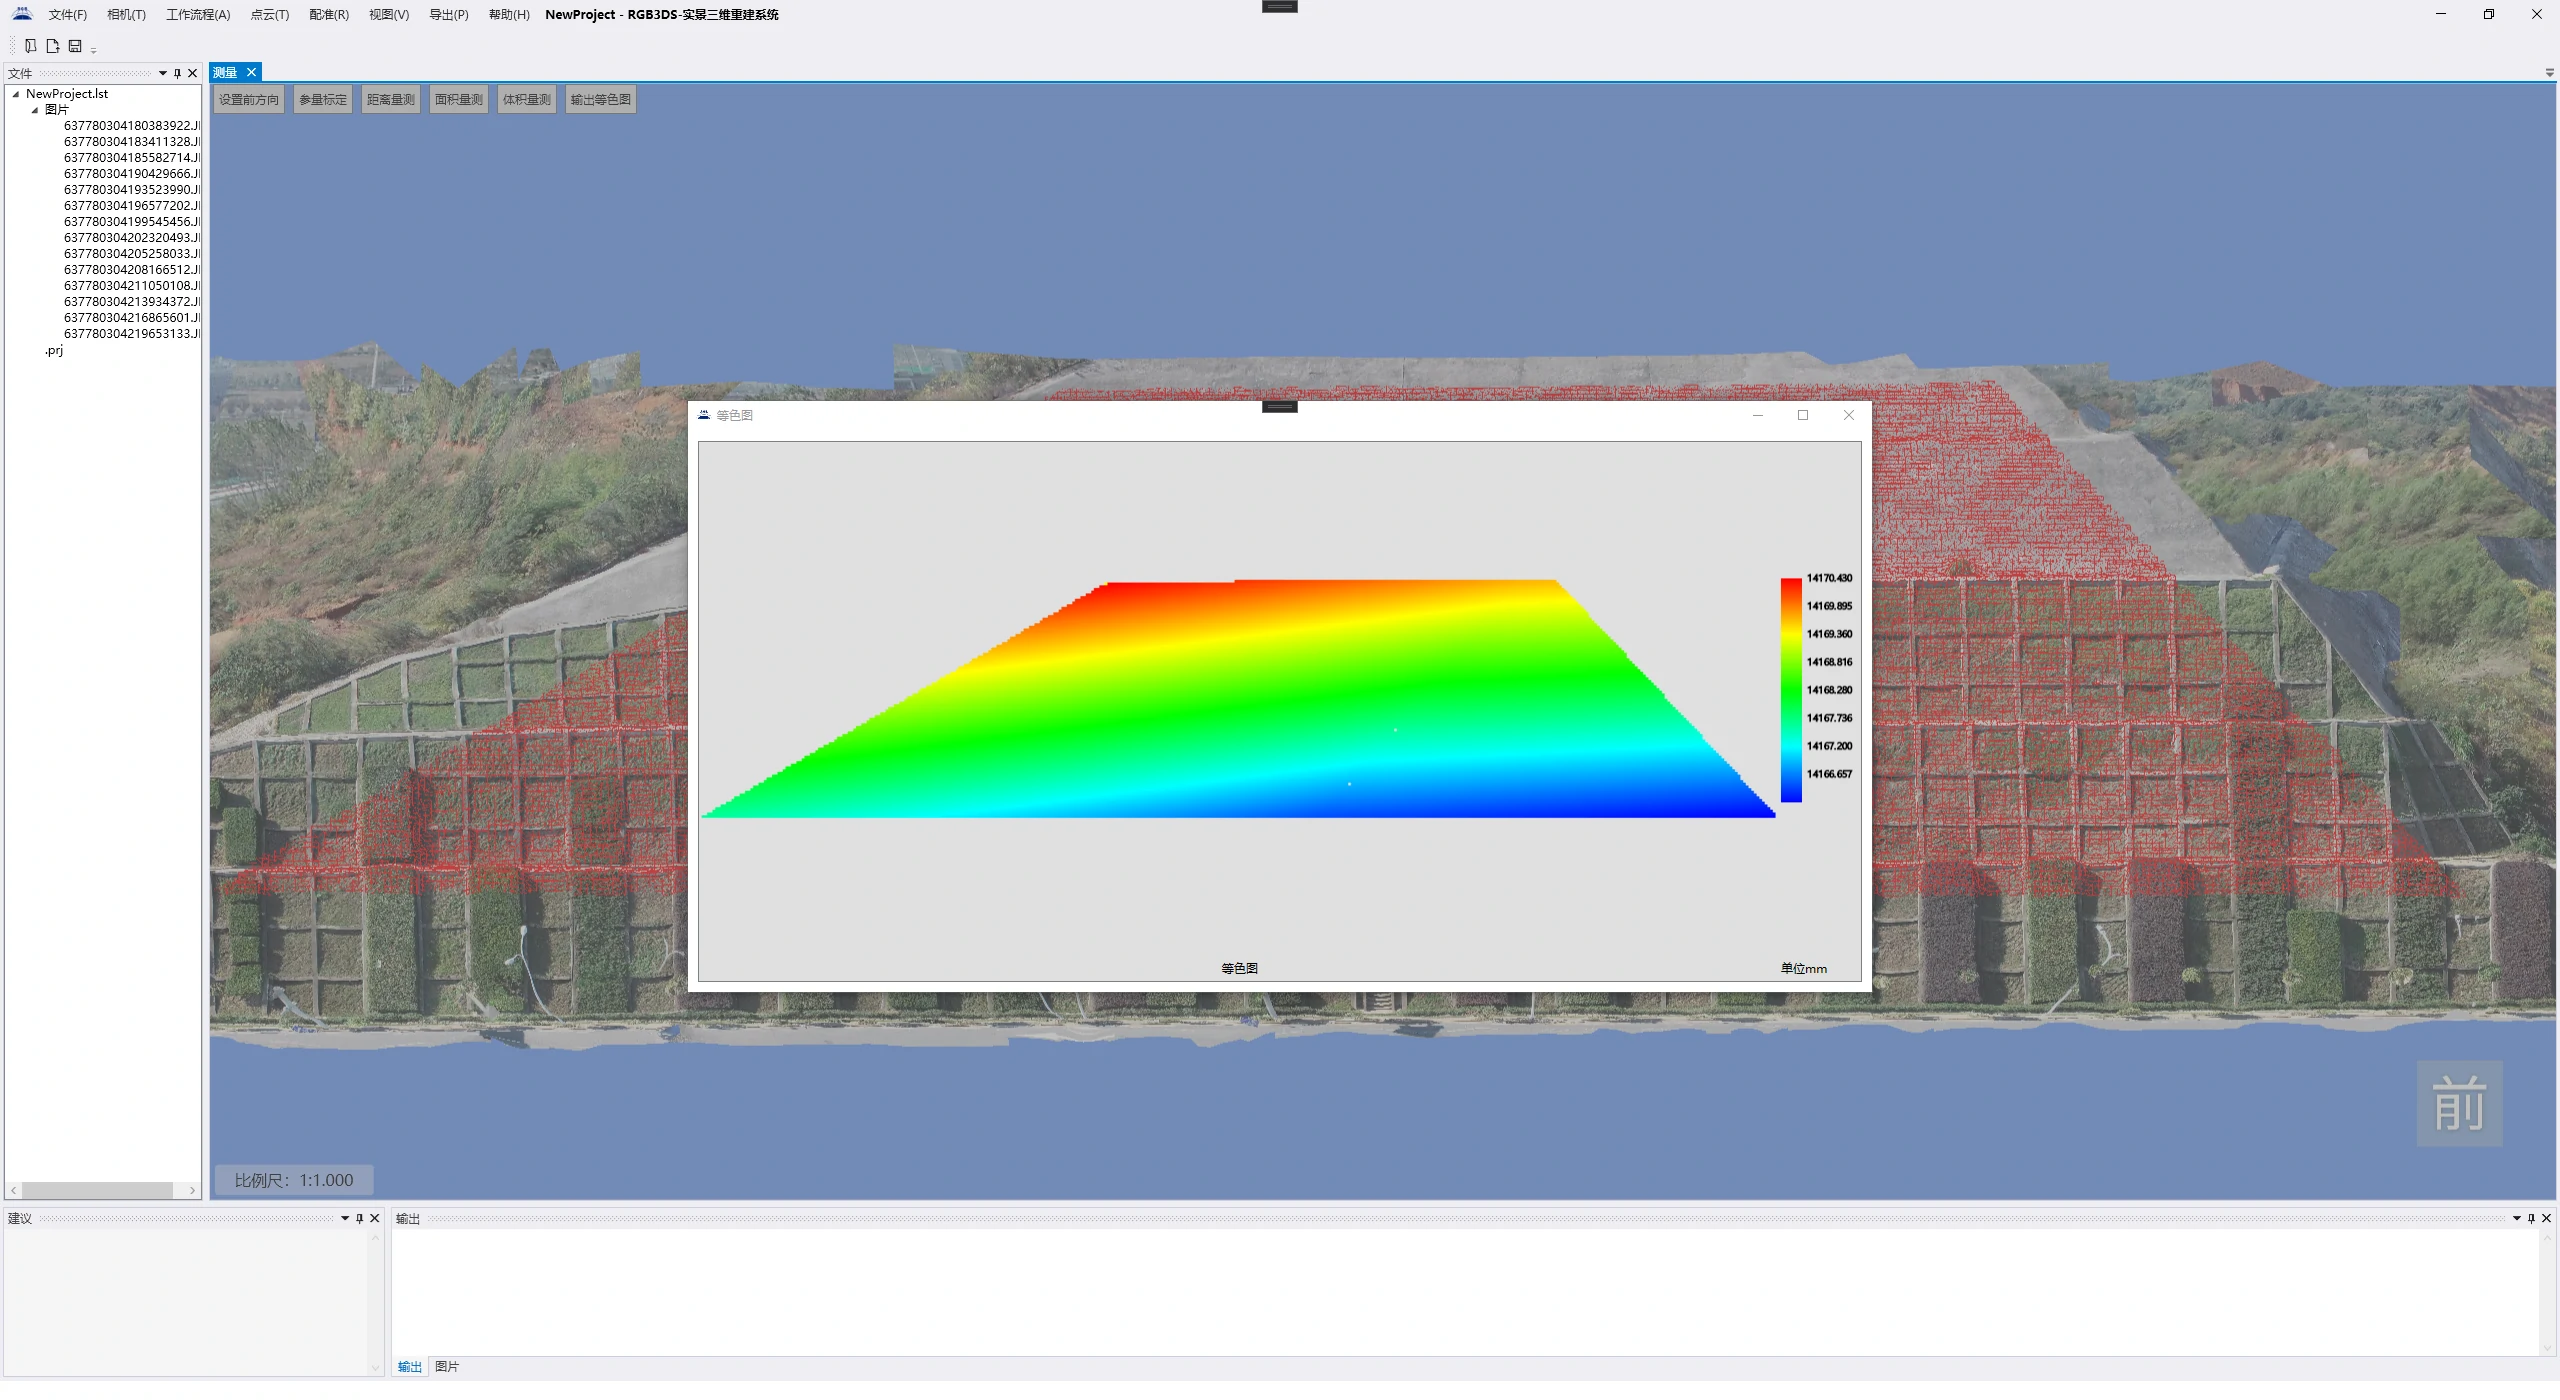Close the 文件 panel
Screen dimensions: 2560x1400
(193, 73)
